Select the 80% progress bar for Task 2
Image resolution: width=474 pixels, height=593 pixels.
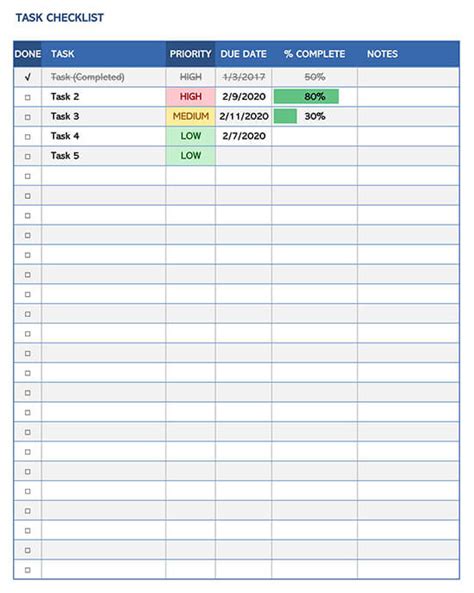306,97
